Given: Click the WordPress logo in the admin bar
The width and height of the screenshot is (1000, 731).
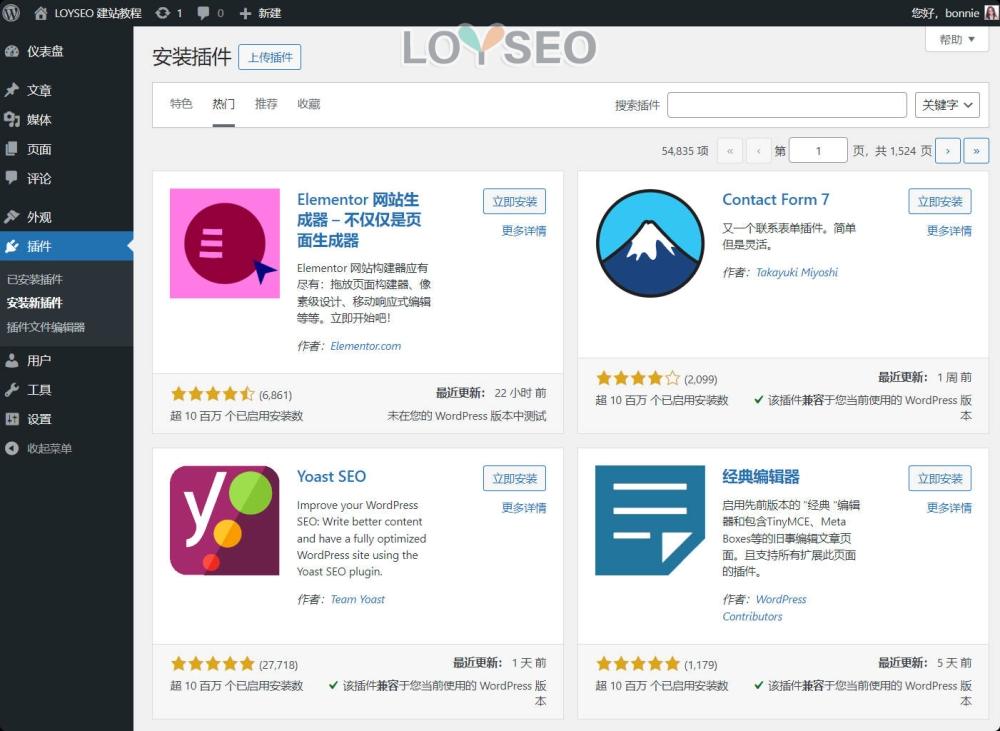Looking at the screenshot, I should pyautogui.click(x=13, y=13).
